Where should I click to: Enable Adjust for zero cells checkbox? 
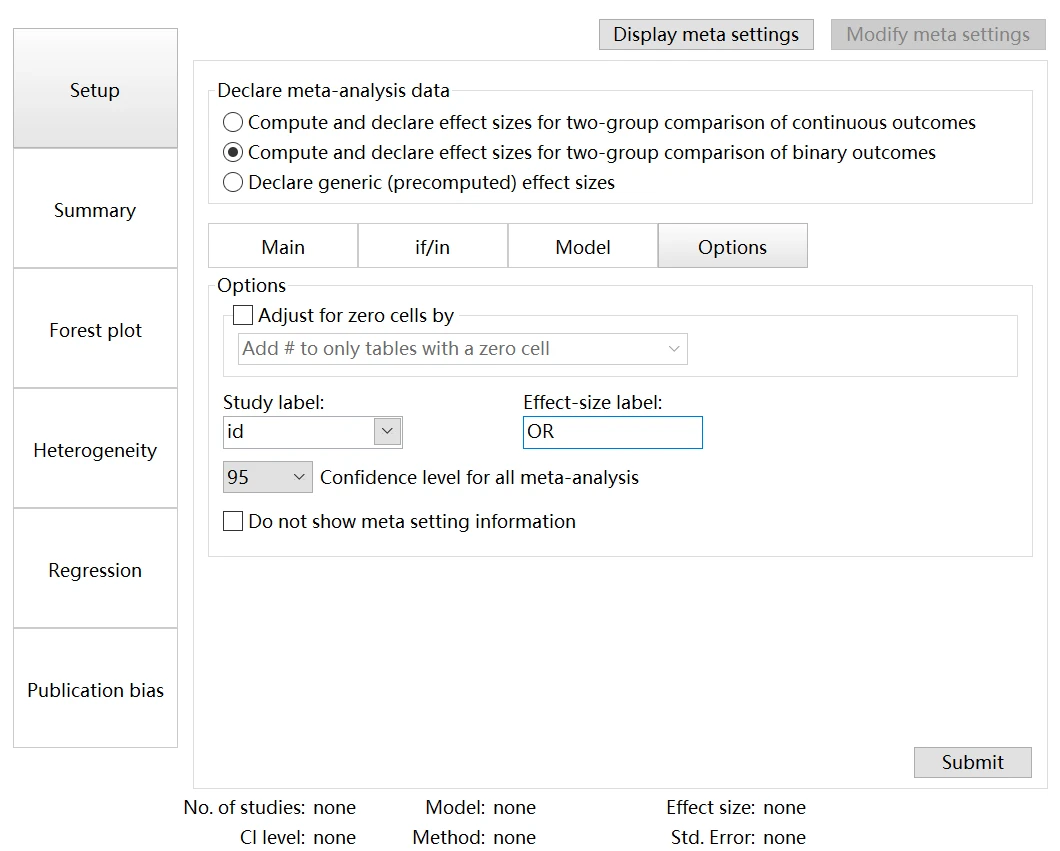pos(243,316)
